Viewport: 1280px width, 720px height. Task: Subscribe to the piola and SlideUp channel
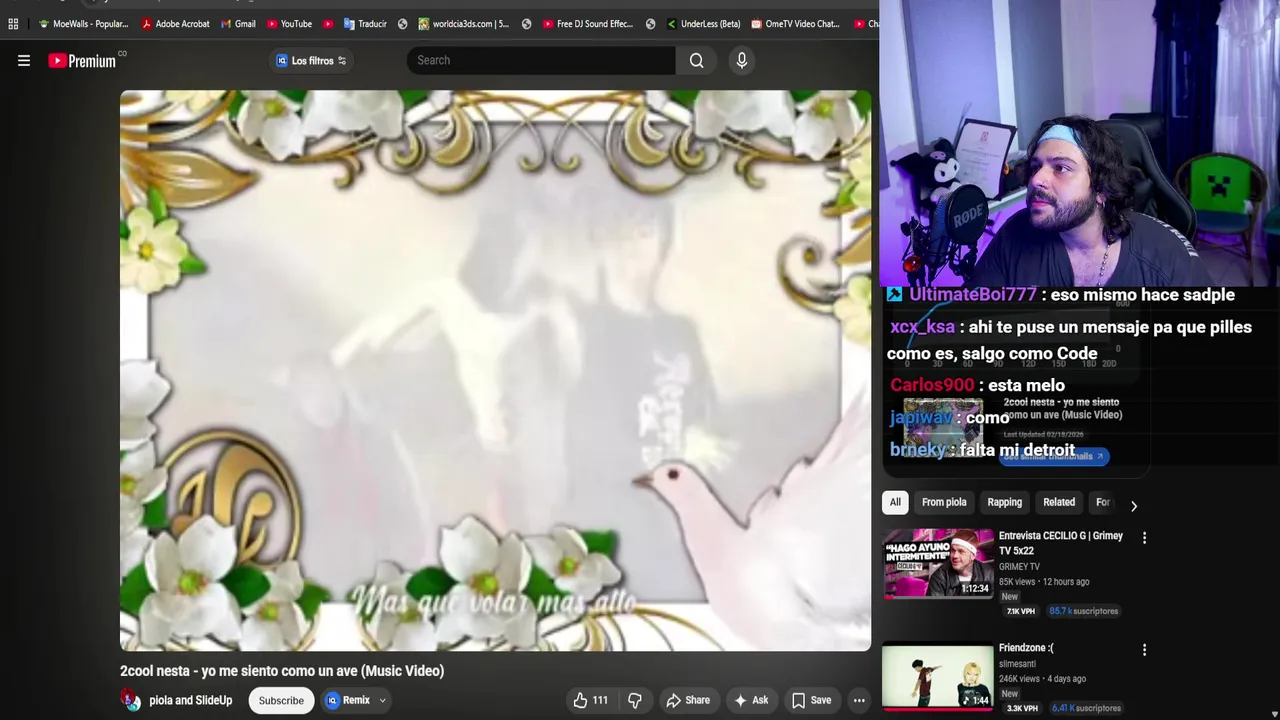click(281, 700)
